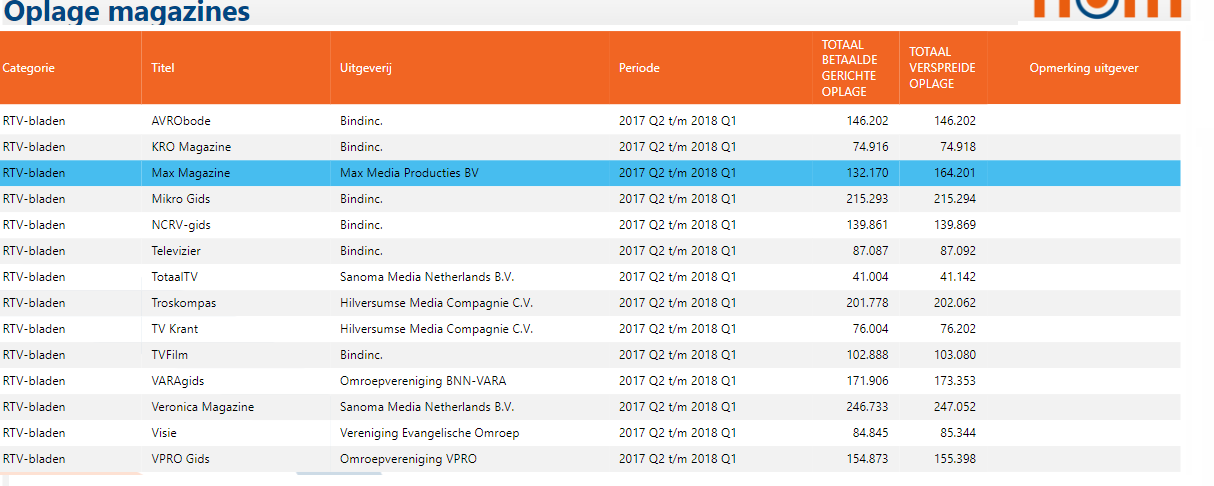
Task: Click the value 76.202 for TV Krant
Action: click(957, 329)
